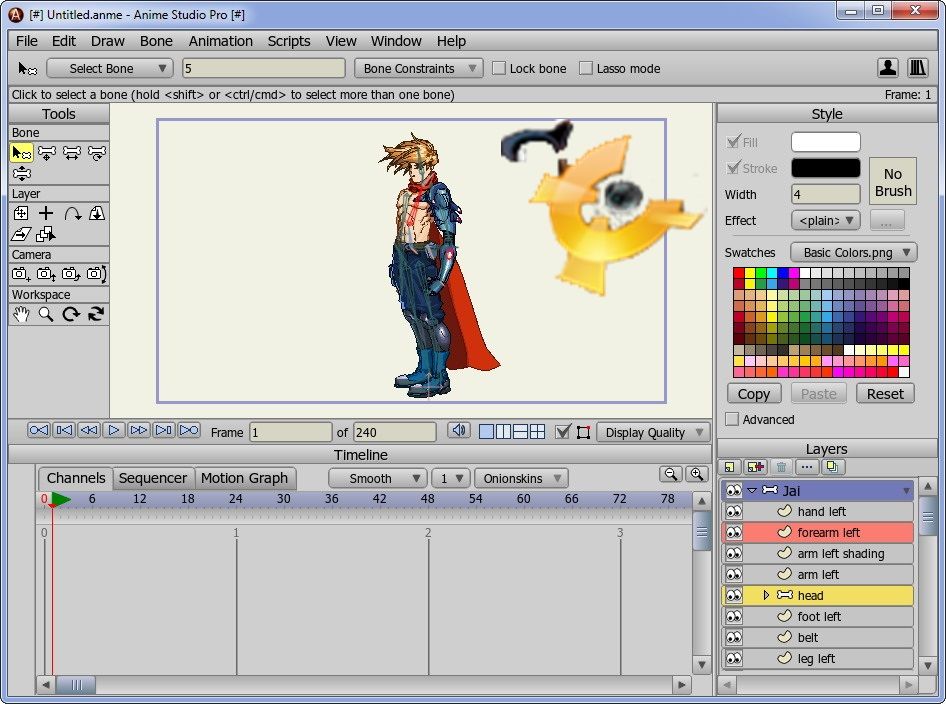Pick the Pan Workspace hand tool
The width and height of the screenshot is (946, 704).
[21, 314]
